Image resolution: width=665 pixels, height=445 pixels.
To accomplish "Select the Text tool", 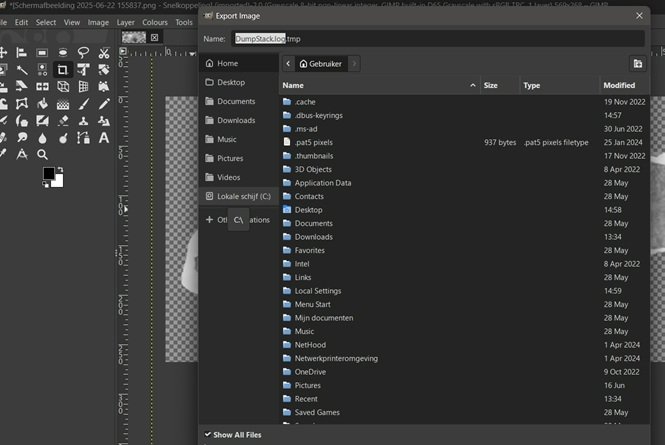I will (104, 137).
